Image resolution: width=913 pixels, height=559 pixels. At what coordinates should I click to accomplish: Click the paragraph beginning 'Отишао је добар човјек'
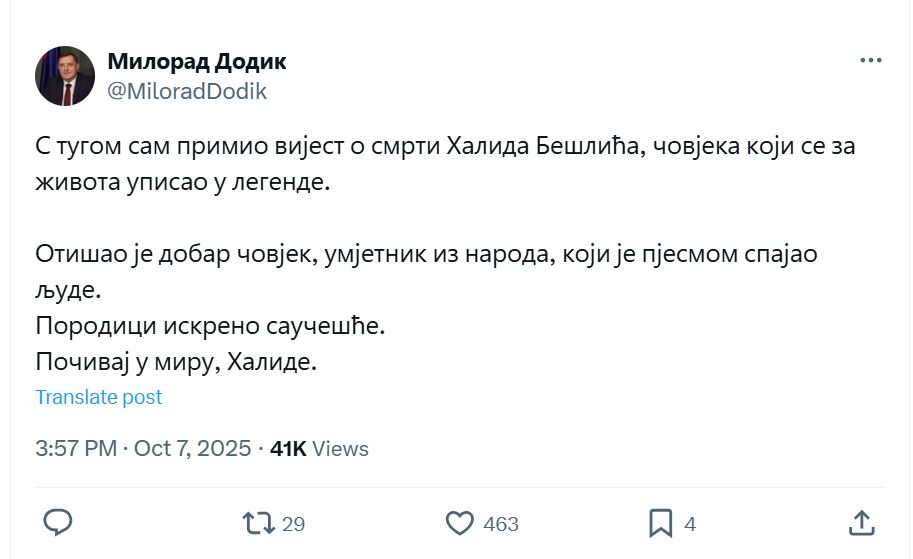click(x=427, y=272)
